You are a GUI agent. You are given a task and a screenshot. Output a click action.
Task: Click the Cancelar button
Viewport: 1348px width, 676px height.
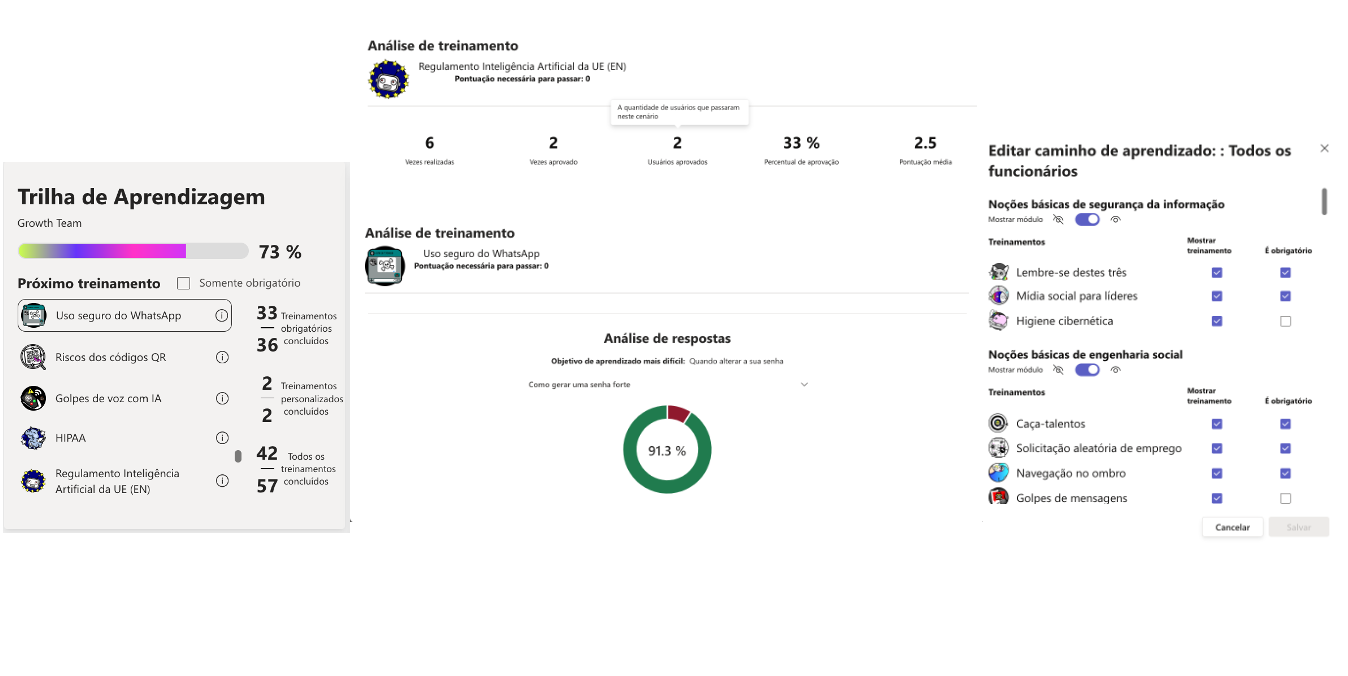pyautogui.click(x=1232, y=527)
